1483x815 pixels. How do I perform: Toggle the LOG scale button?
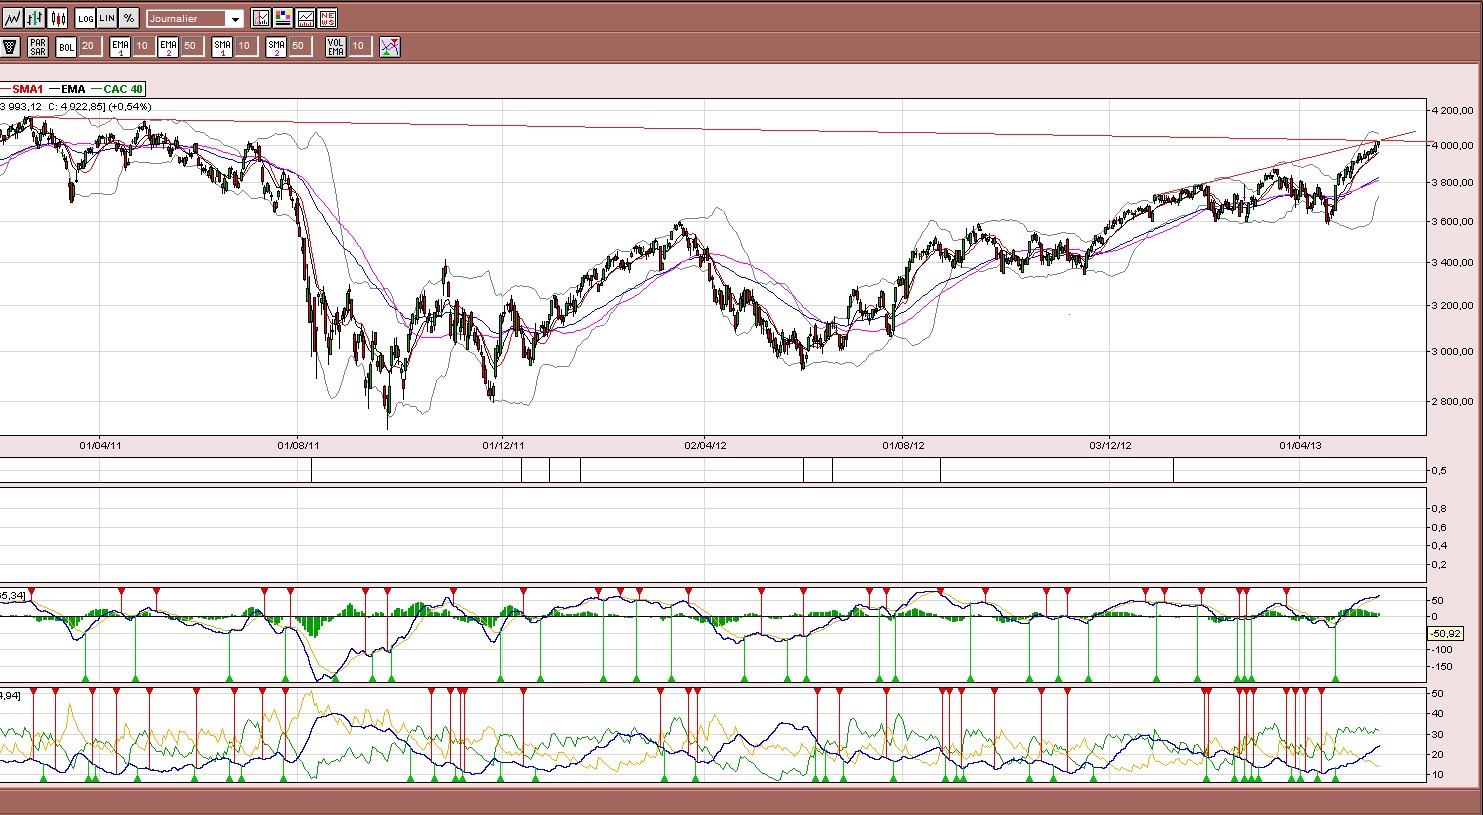(85, 18)
